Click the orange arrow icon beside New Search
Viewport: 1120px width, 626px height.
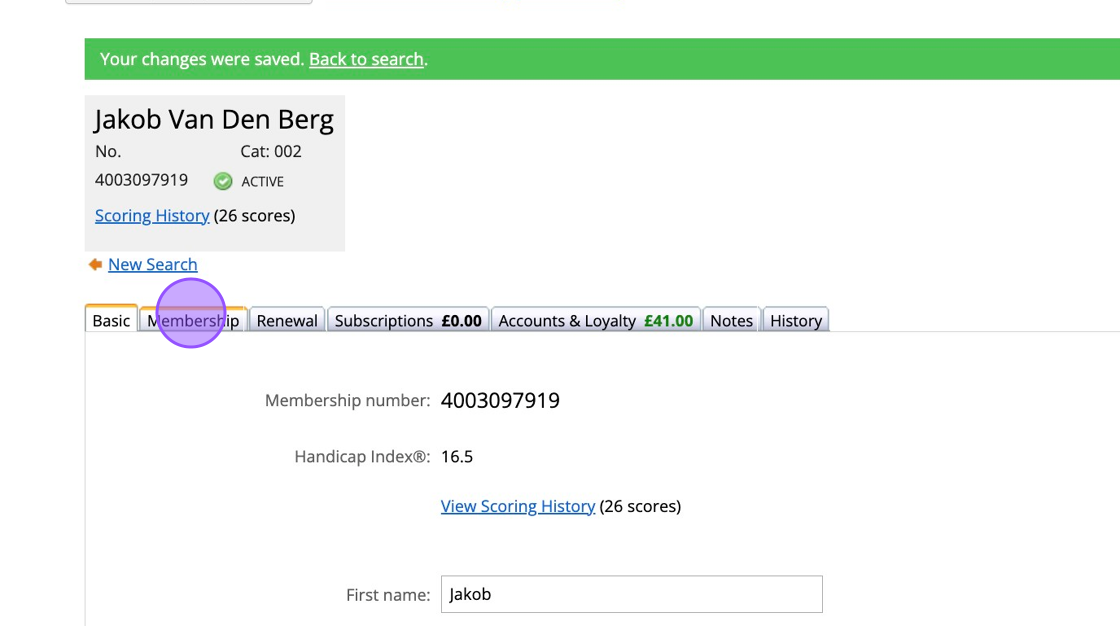[x=95, y=265]
